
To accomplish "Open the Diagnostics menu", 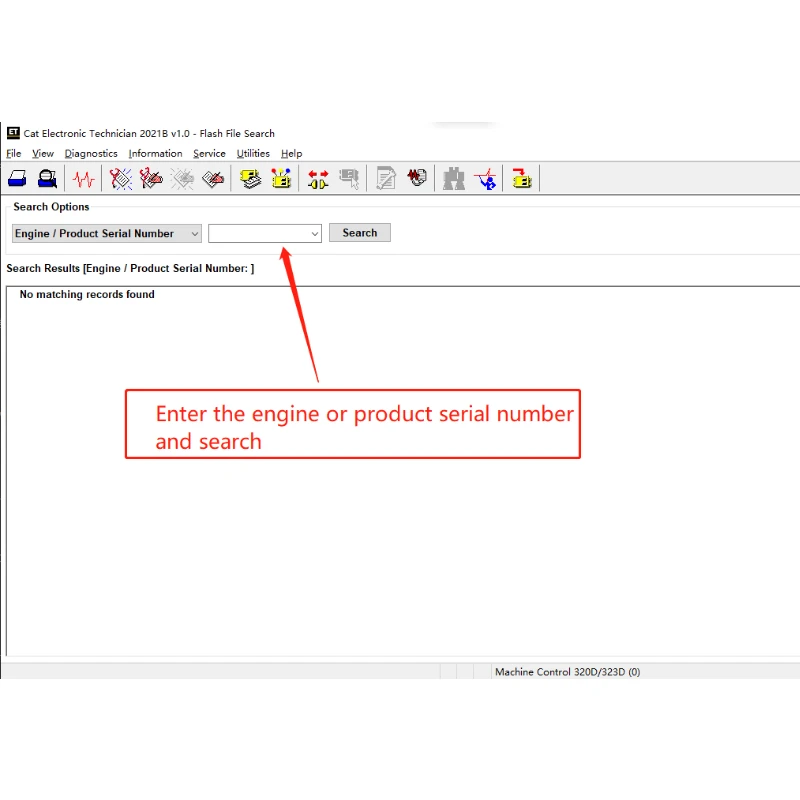I will point(91,154).
